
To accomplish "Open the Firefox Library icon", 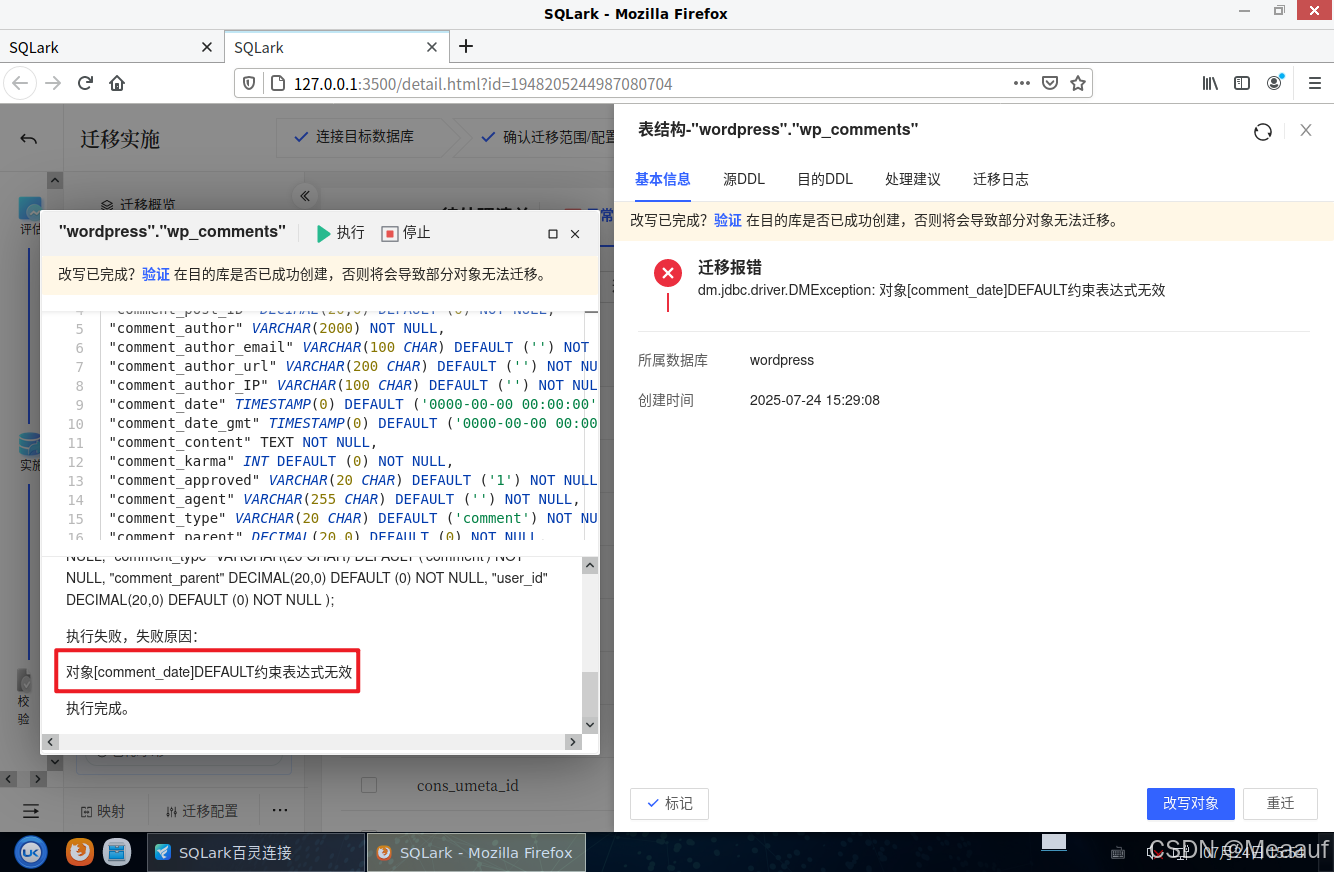I will (1210, 83).
